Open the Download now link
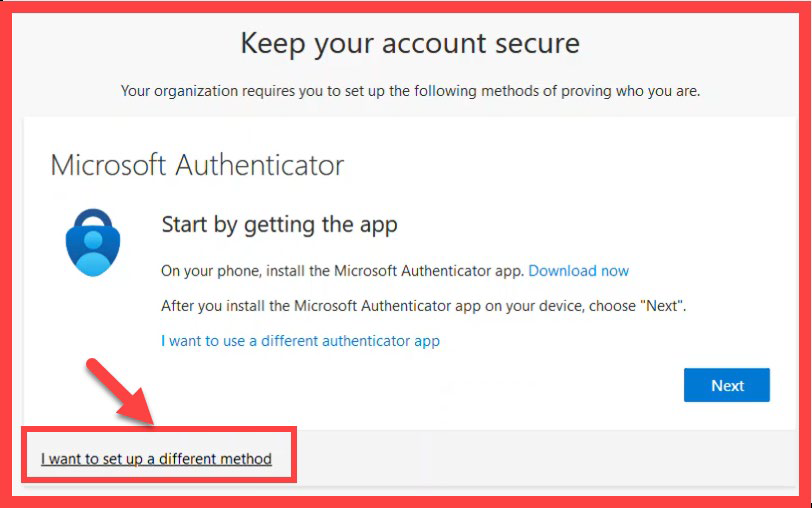 click(578, 271)
